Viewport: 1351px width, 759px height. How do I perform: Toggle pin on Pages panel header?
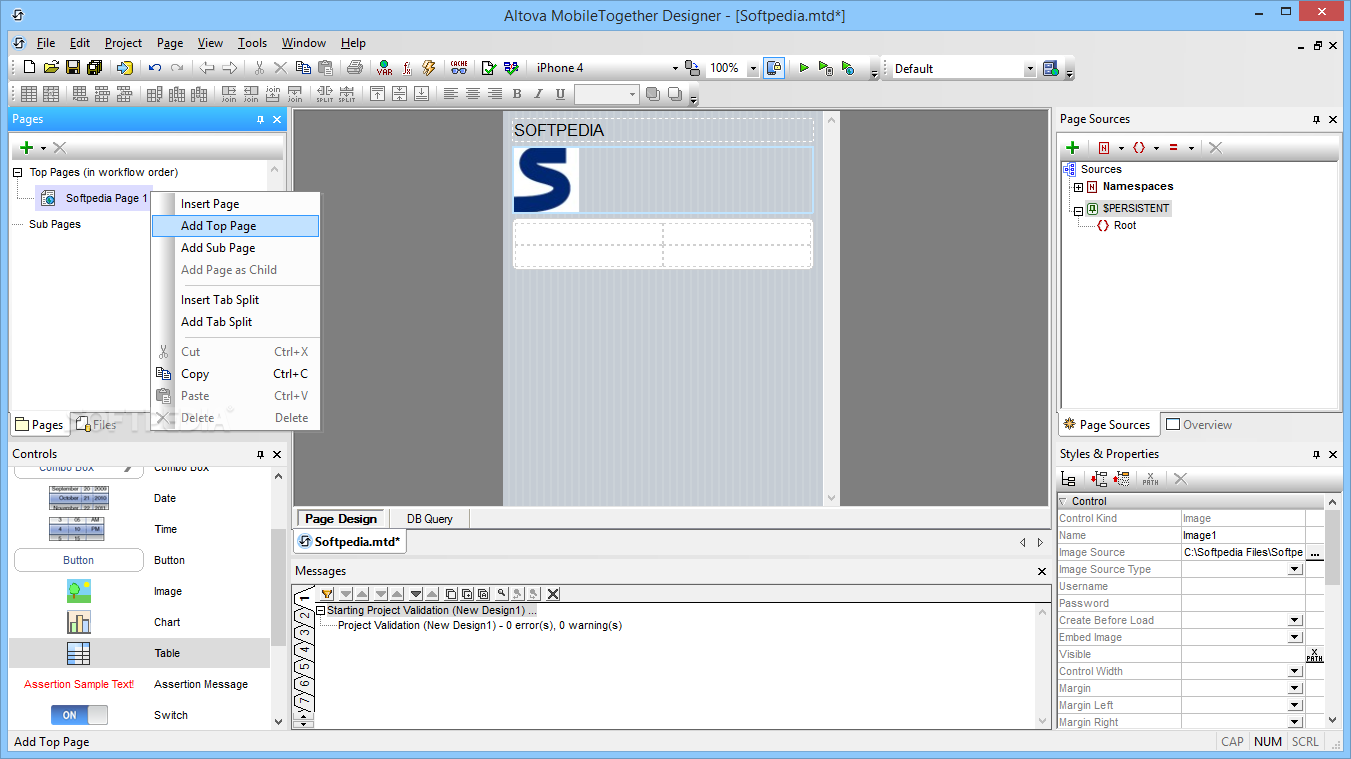261,119
